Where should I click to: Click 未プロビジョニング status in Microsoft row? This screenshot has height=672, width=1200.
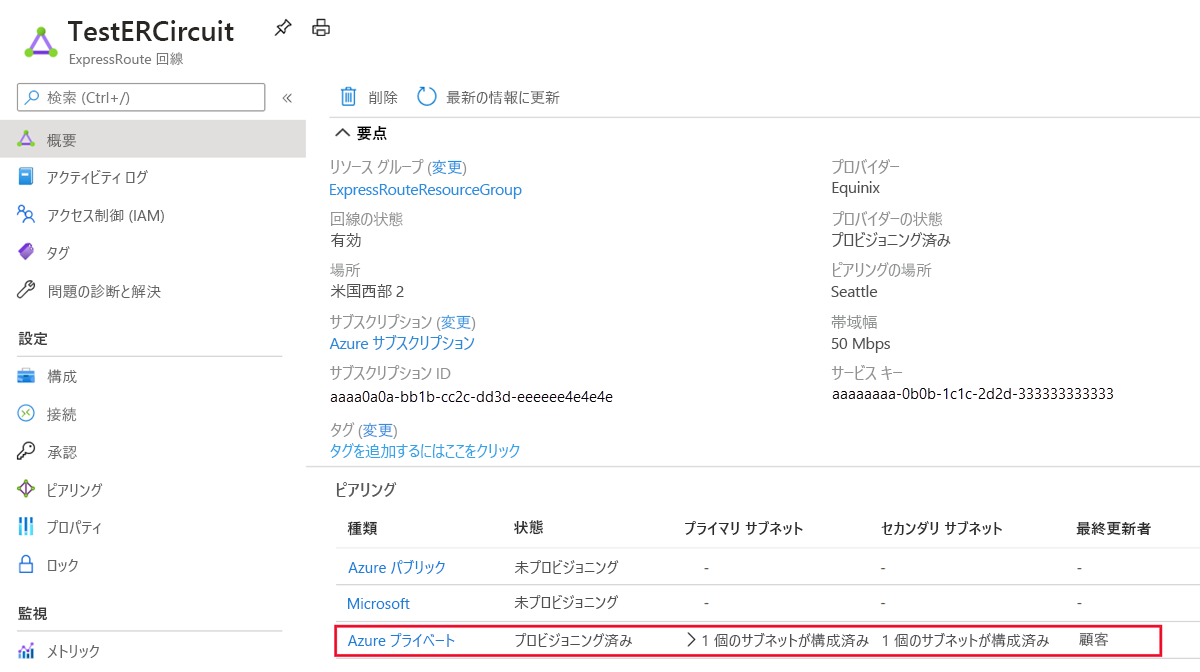(566, 603)
